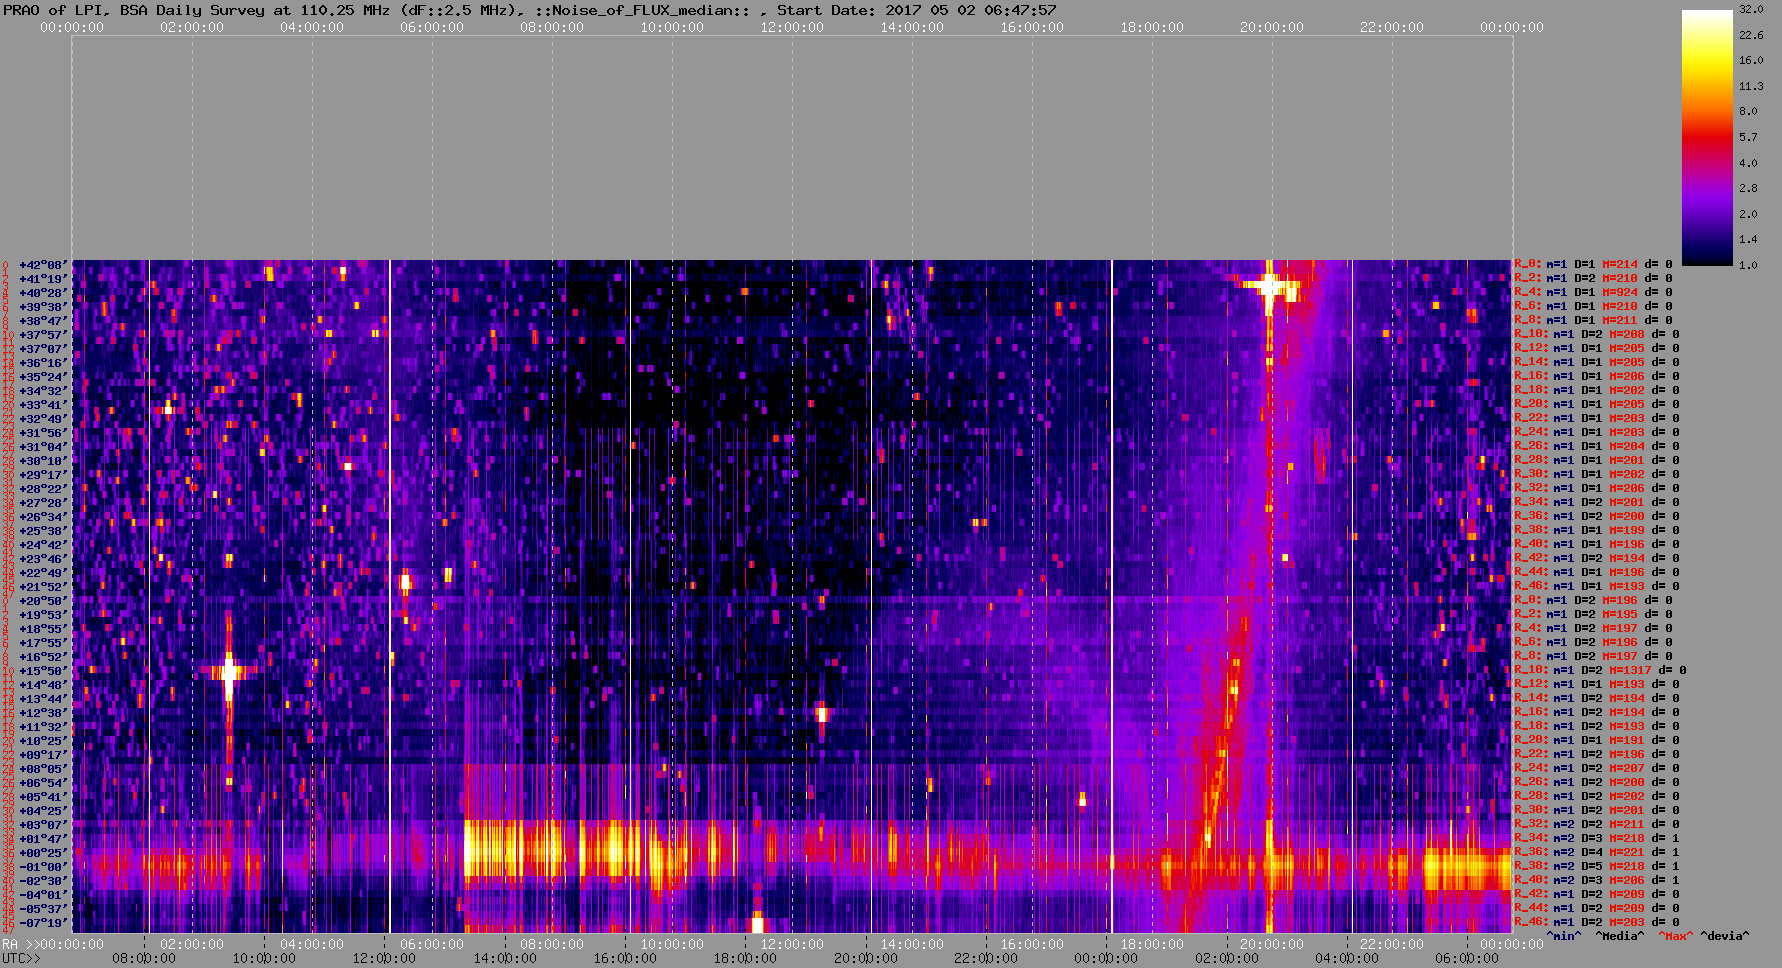The width and height of the screenshot is (1782, 968).
Task: Click the 'RA >>' axis label
Action: pyautogui.click(x=19, y=944)
